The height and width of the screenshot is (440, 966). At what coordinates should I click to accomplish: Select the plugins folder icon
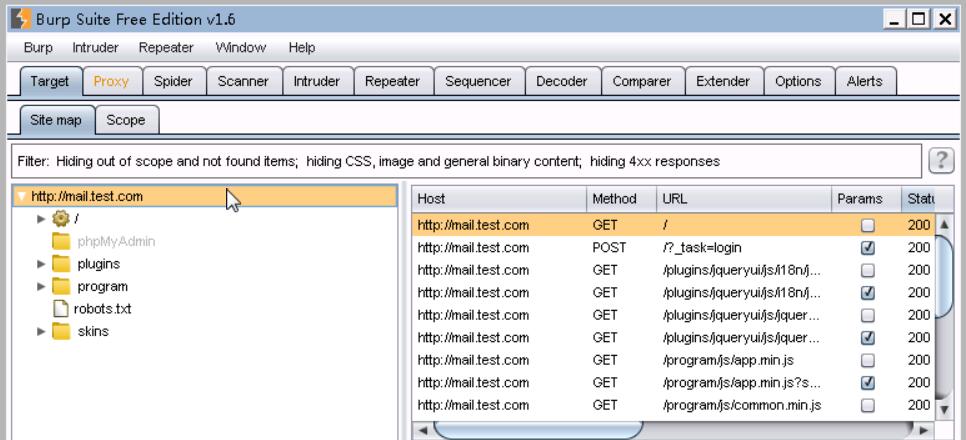(61, 264)
